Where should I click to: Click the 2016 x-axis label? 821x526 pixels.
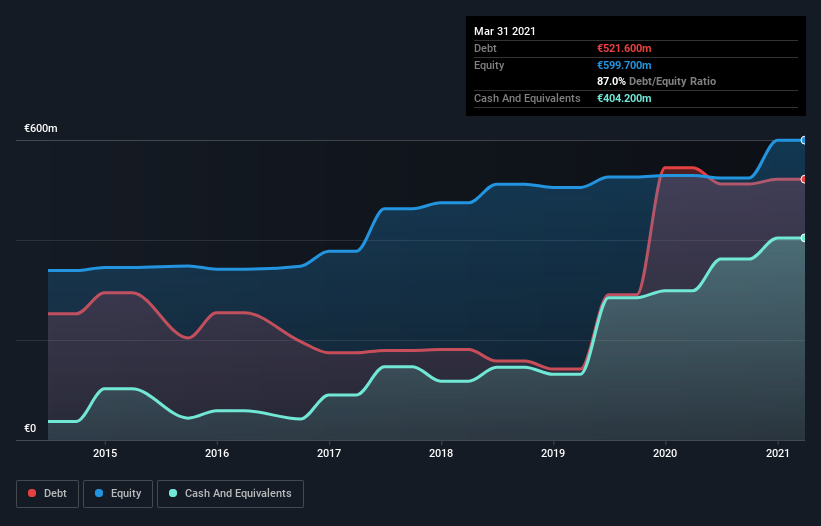pos(217,453)
